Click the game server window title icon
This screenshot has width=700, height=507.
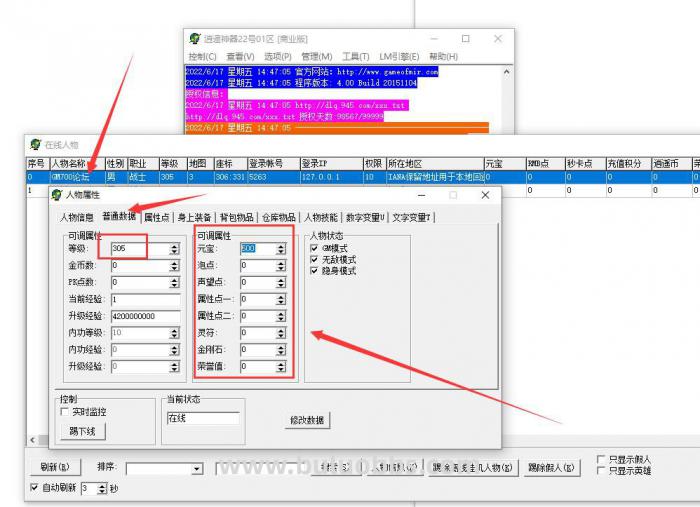pos(195,39)
